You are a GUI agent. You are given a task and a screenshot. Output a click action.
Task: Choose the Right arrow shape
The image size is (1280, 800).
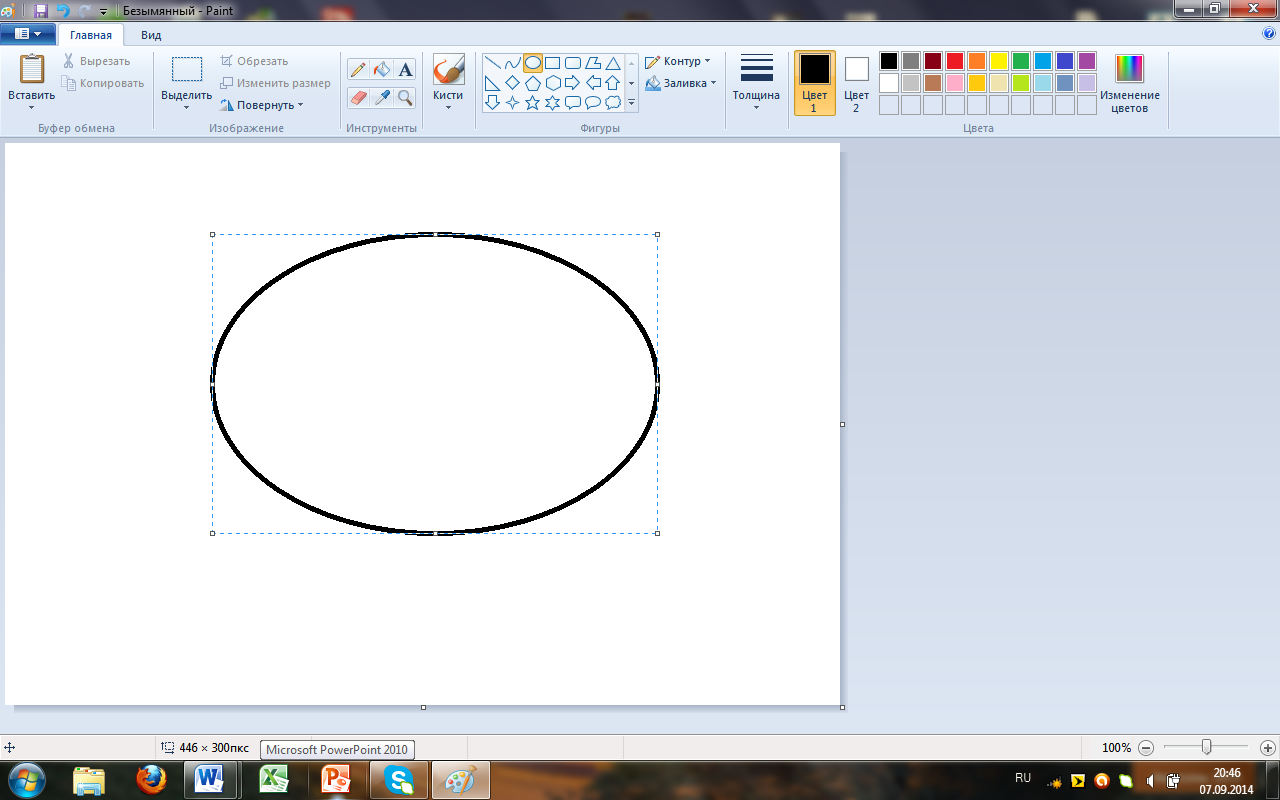click(x=573, y=83)
